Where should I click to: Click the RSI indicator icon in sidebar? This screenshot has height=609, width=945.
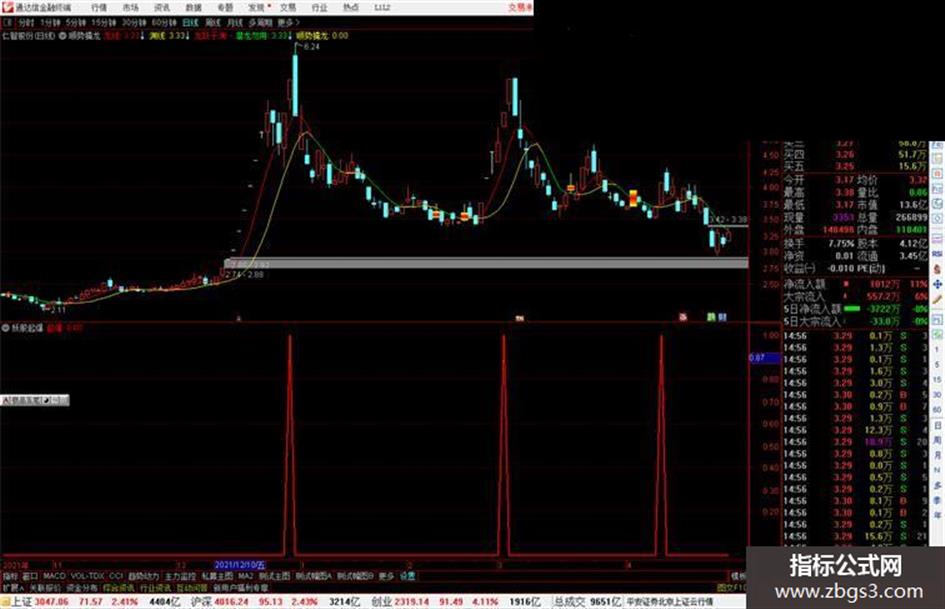pyautogui.click(x=937, y=254)
